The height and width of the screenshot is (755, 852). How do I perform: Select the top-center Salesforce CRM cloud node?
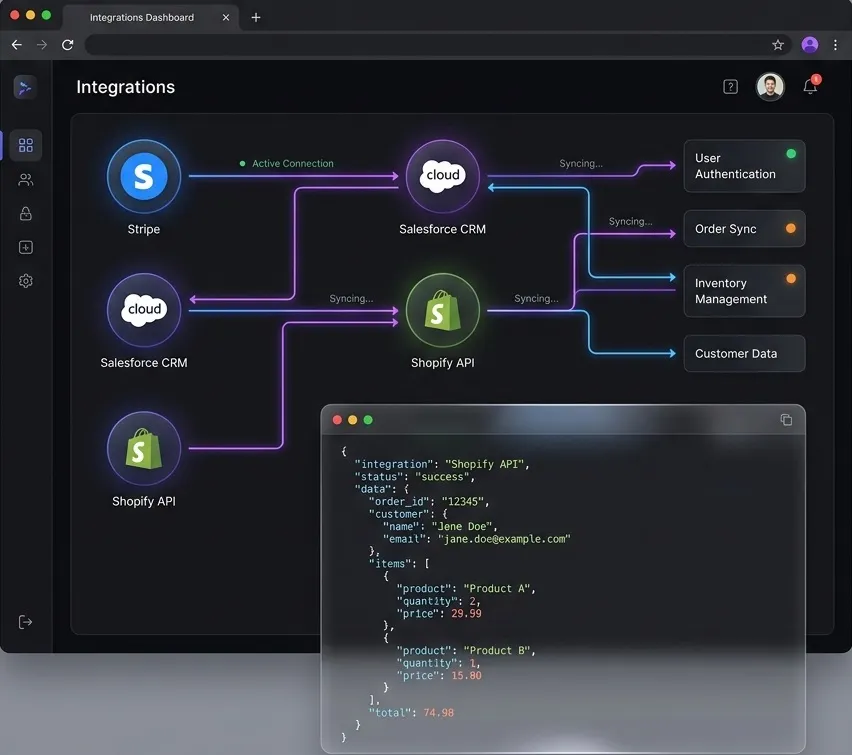443,176
